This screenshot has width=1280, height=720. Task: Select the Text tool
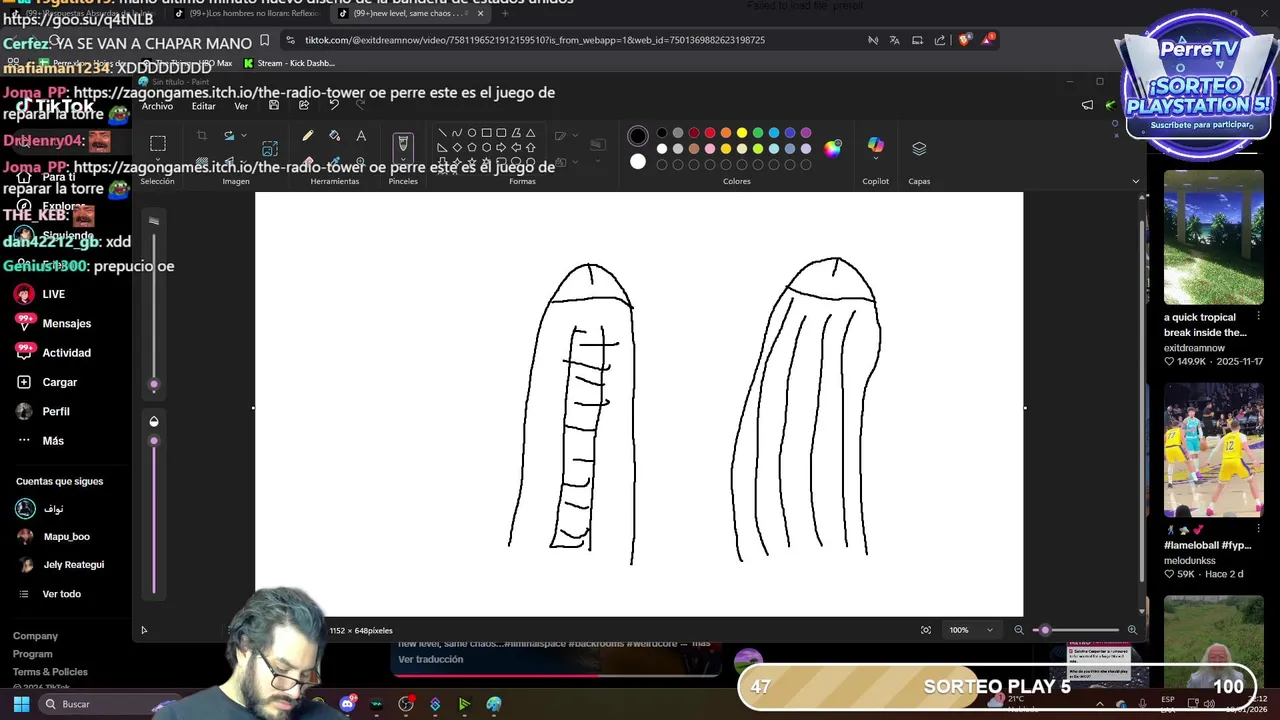[x=361, y=135]
